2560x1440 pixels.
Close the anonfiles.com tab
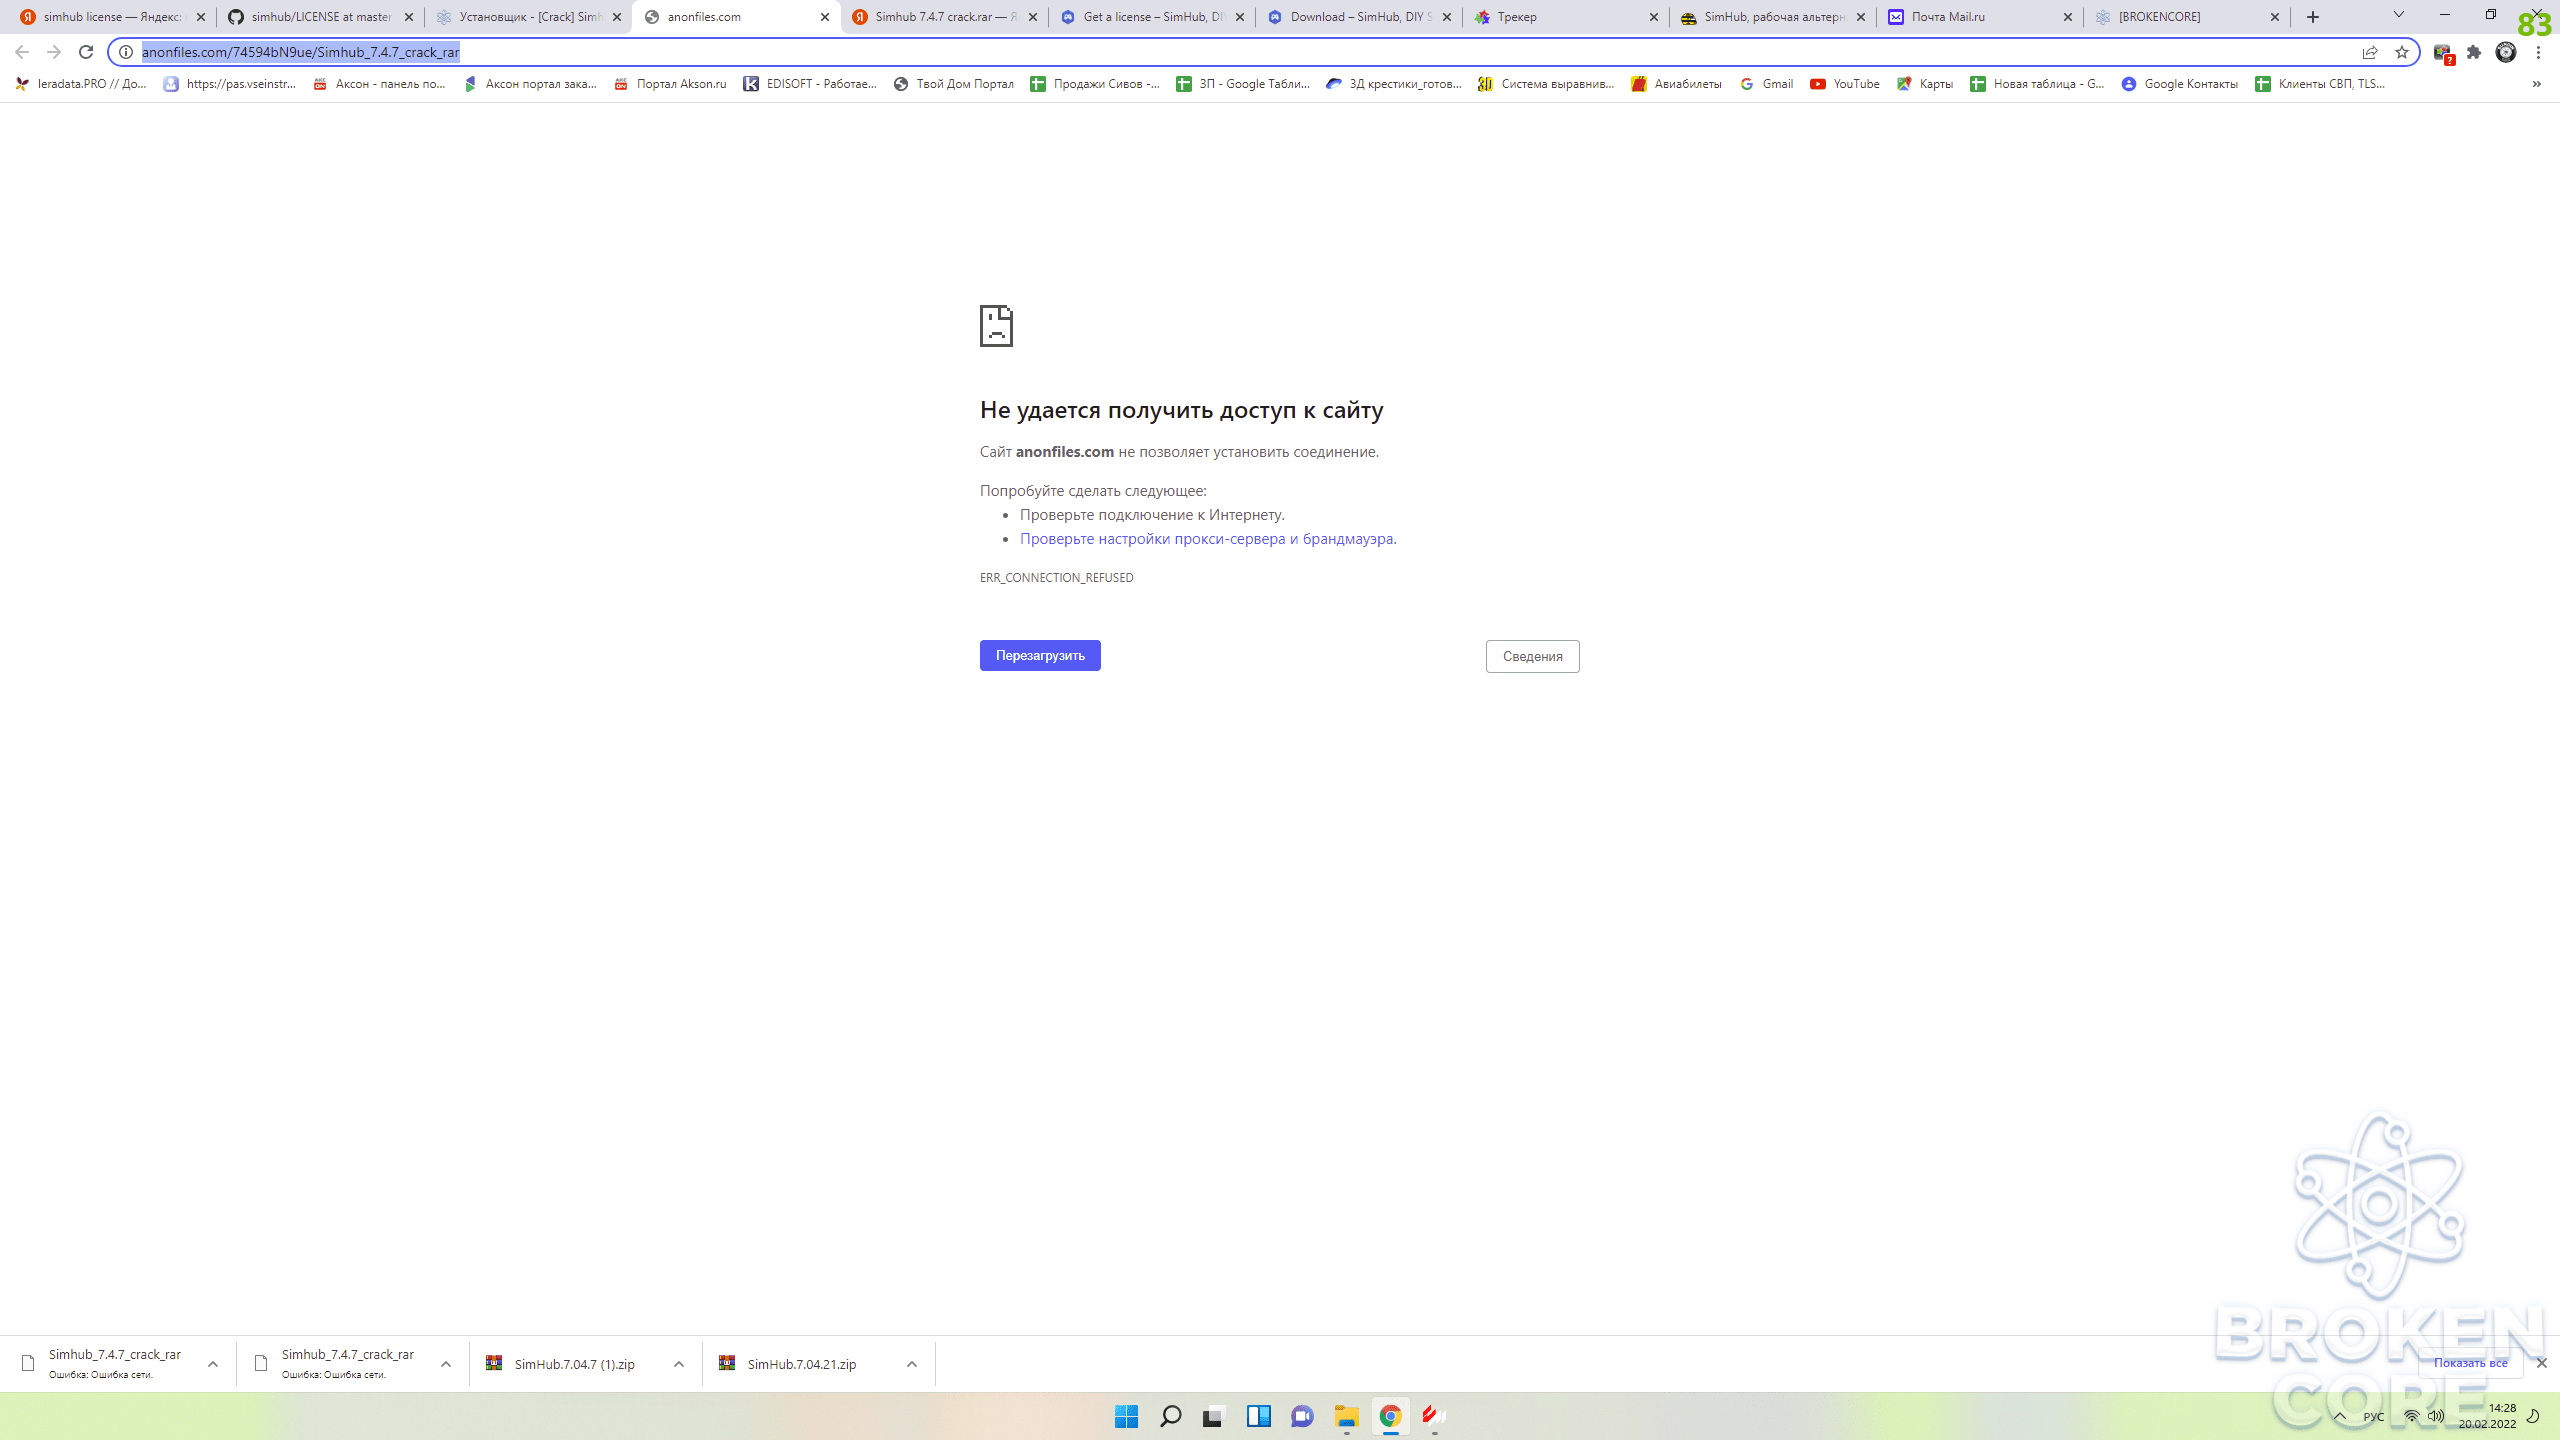825,17
